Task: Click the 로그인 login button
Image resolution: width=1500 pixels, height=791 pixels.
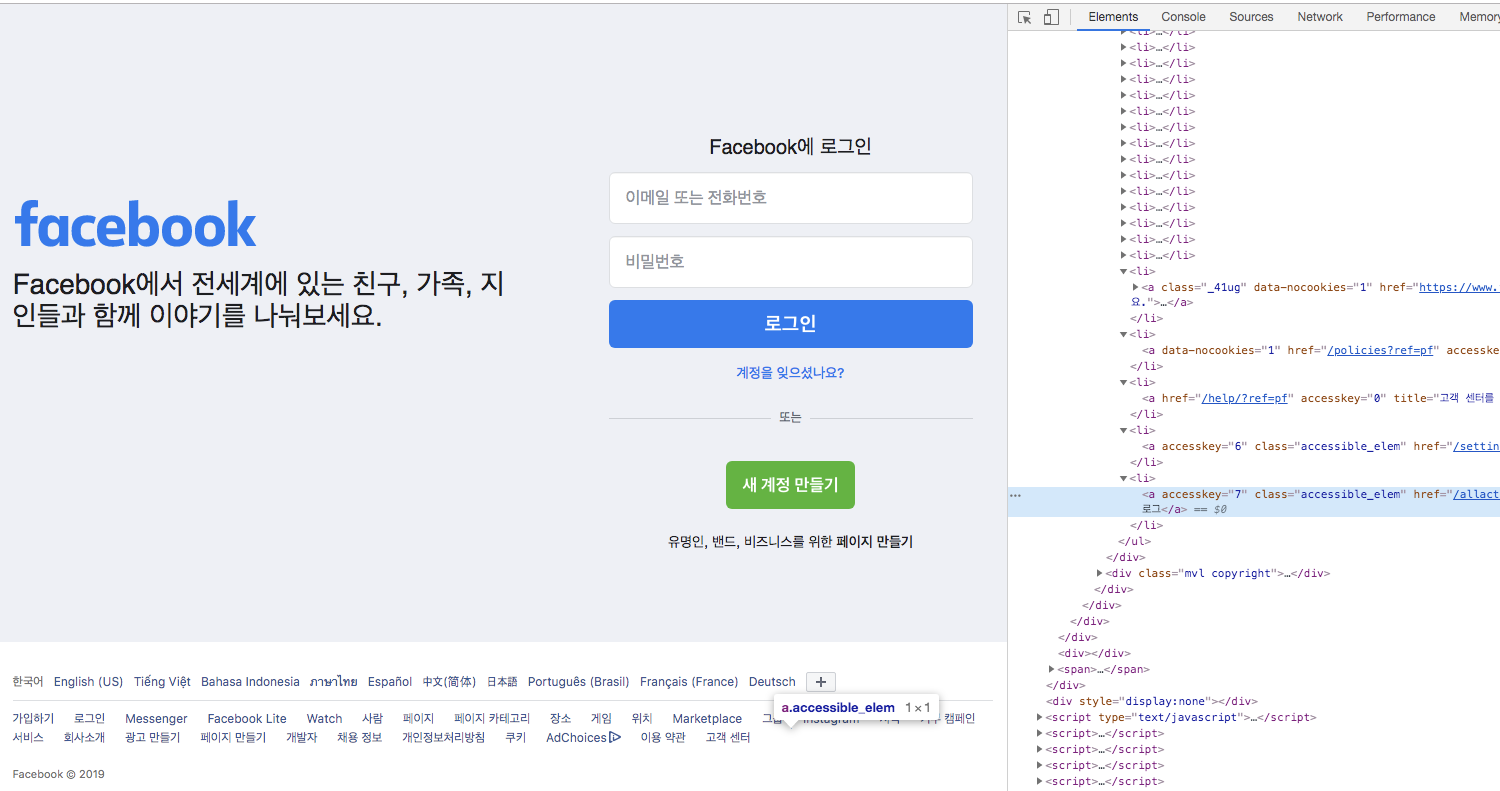Action: tap(790, 324)
